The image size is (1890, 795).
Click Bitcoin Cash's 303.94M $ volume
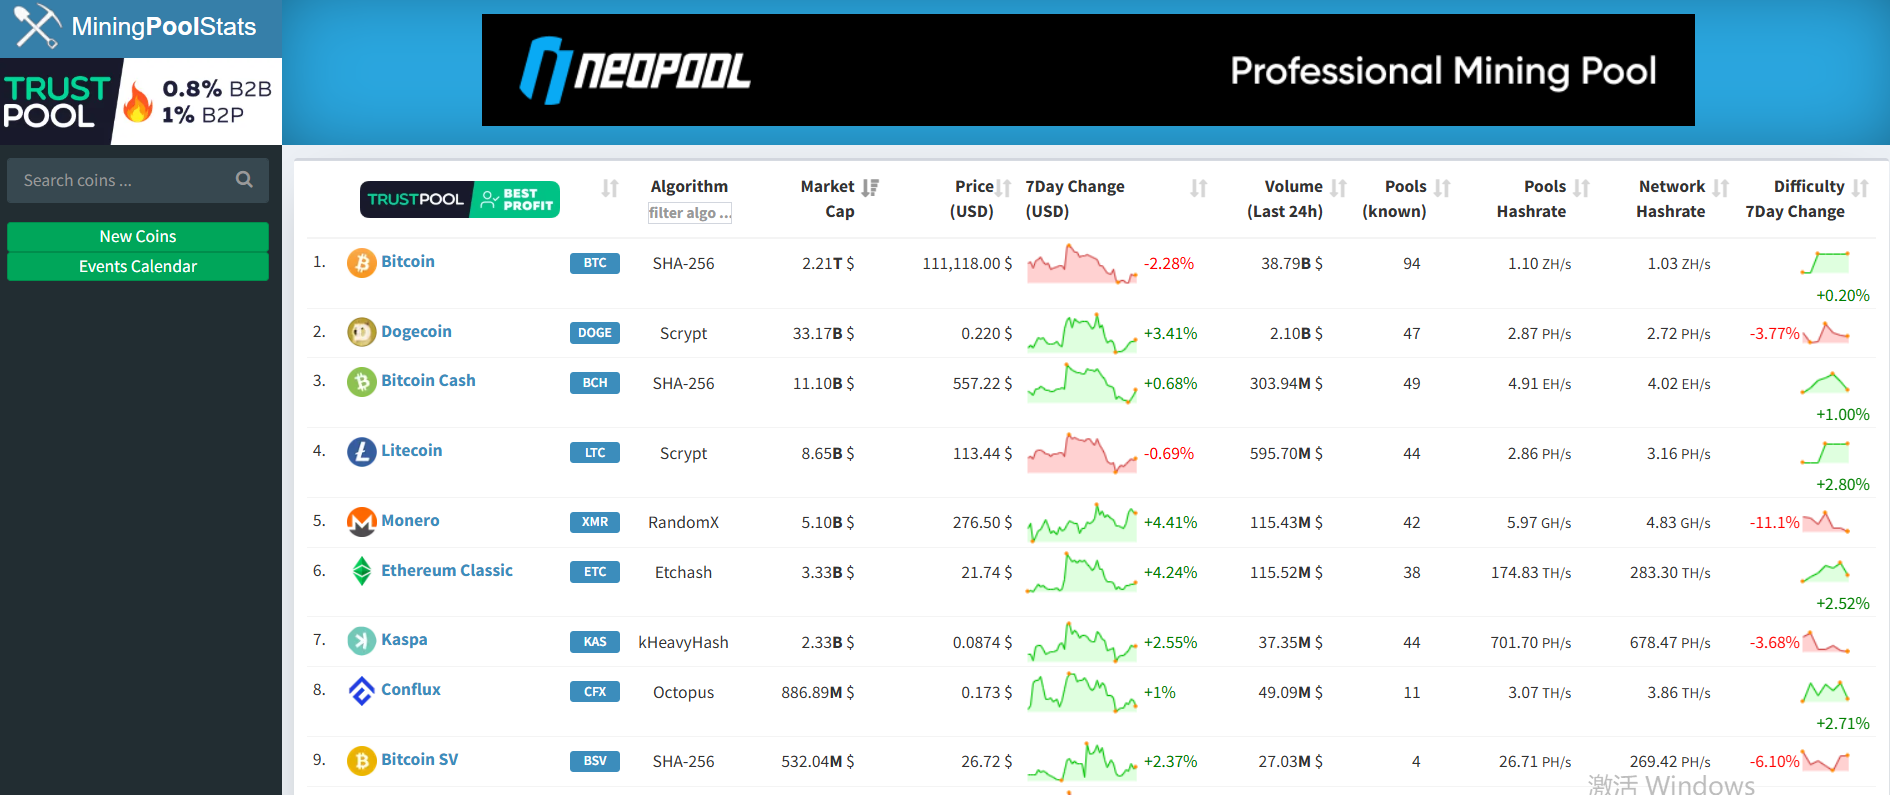(1286, 383)
